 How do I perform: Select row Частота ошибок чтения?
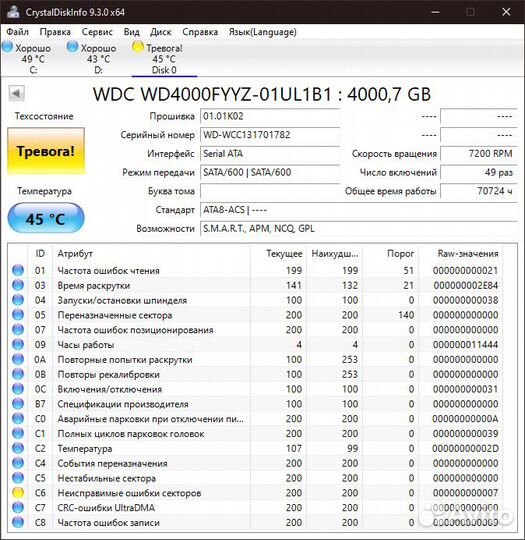point(255,270)
